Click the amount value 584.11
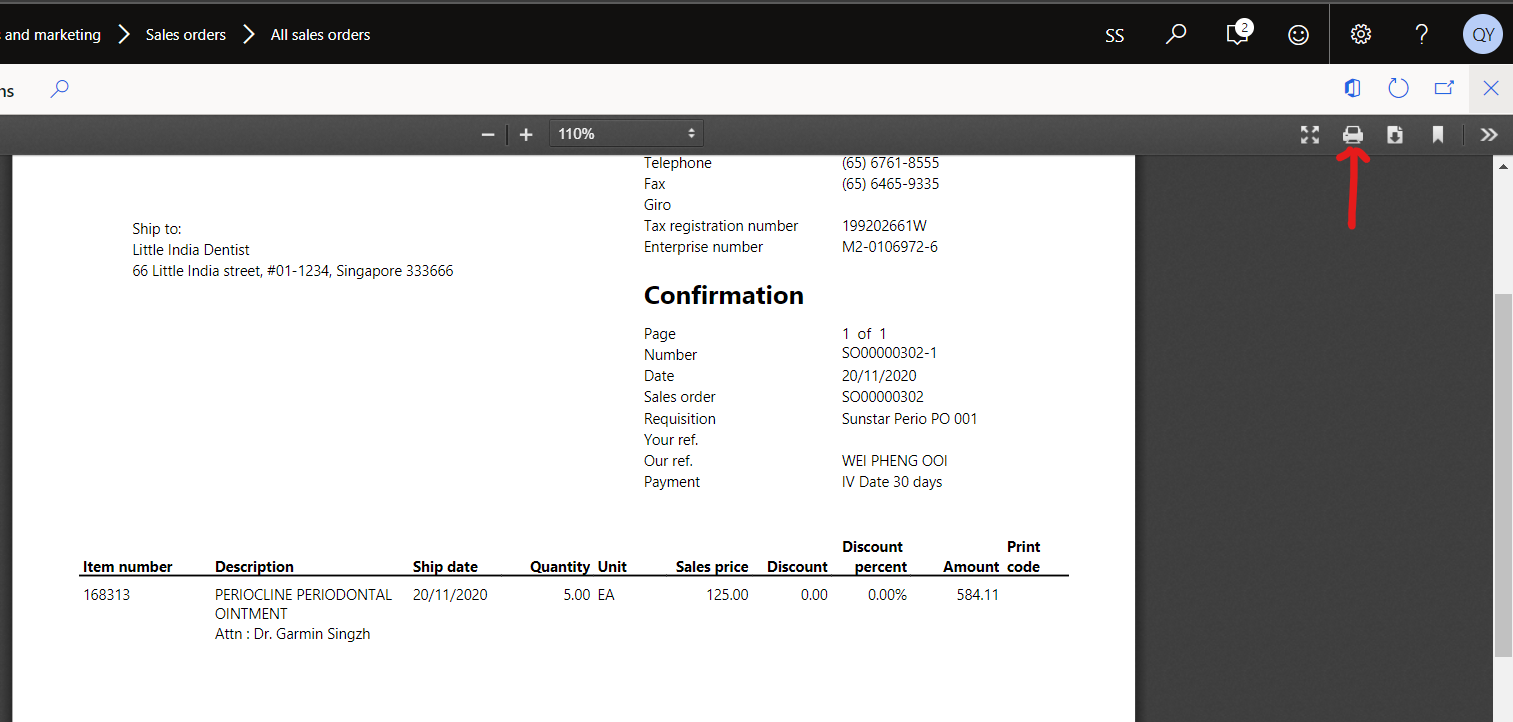 [977, 595]
